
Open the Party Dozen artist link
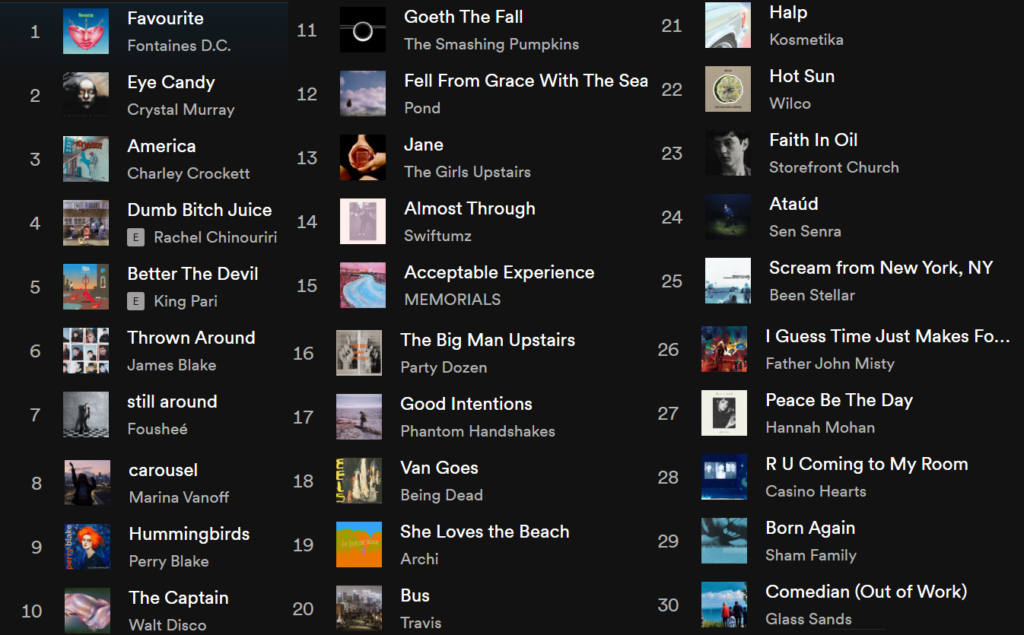[x=443, y=367]
